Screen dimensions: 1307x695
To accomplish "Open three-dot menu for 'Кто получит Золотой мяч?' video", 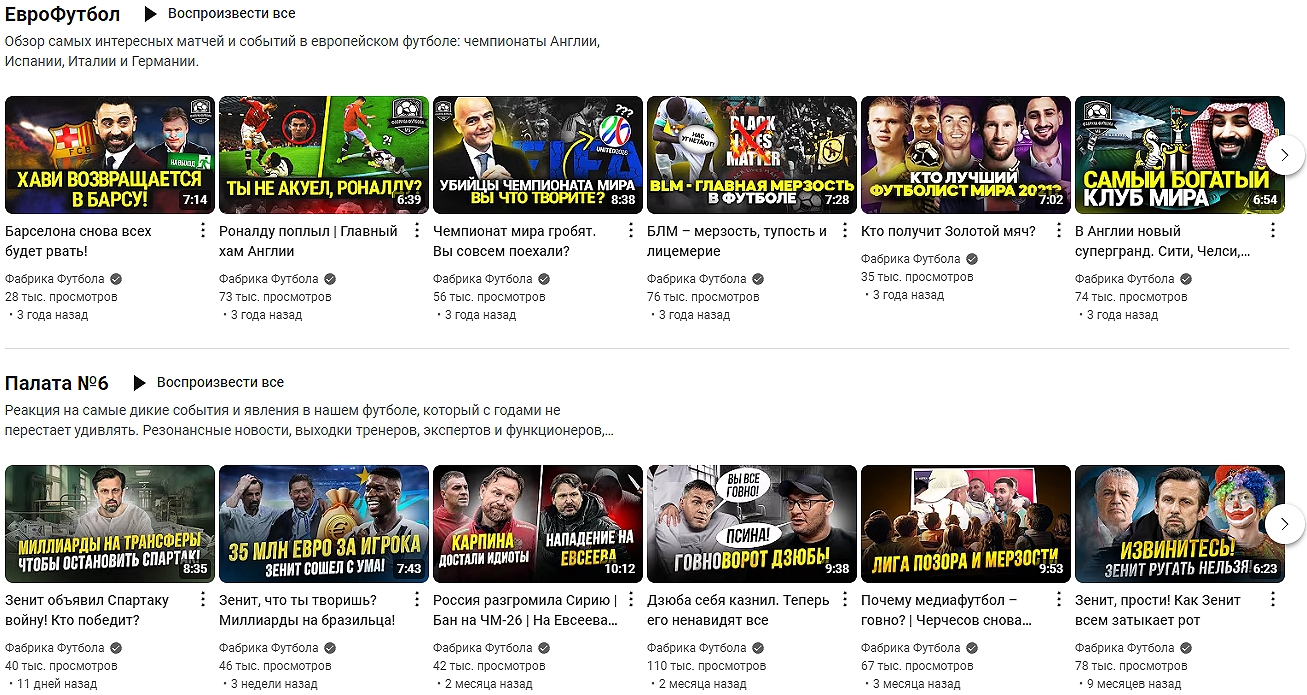I will 1059,231.
